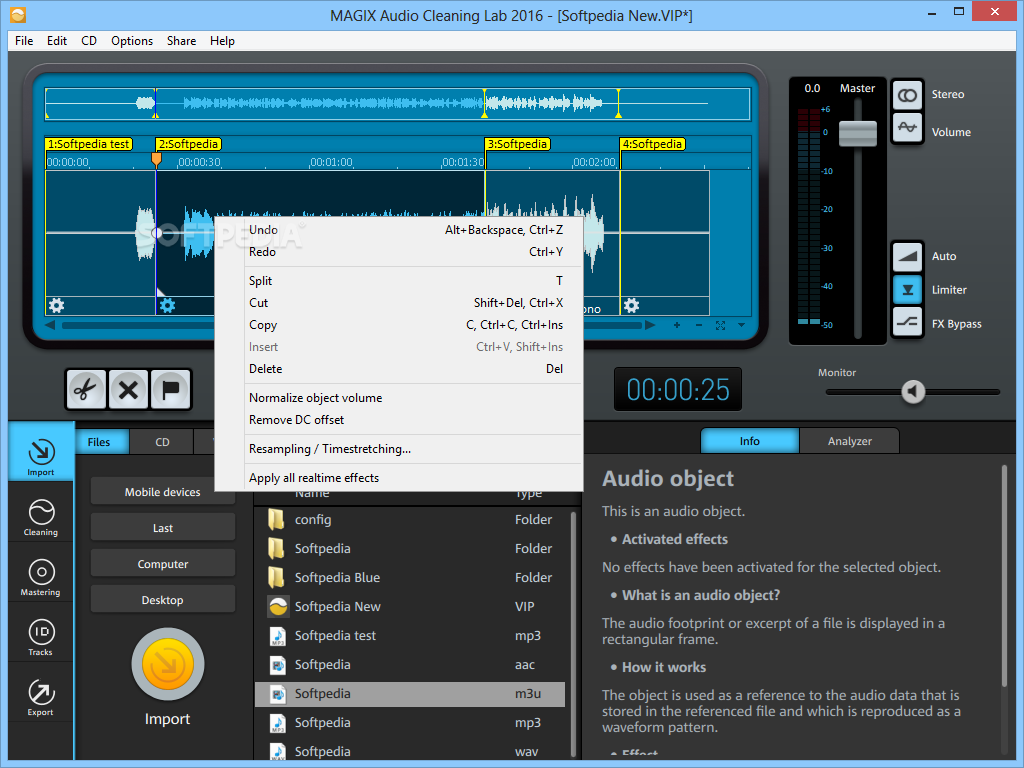Click the Mobile devices button

(x=163, y=492)
